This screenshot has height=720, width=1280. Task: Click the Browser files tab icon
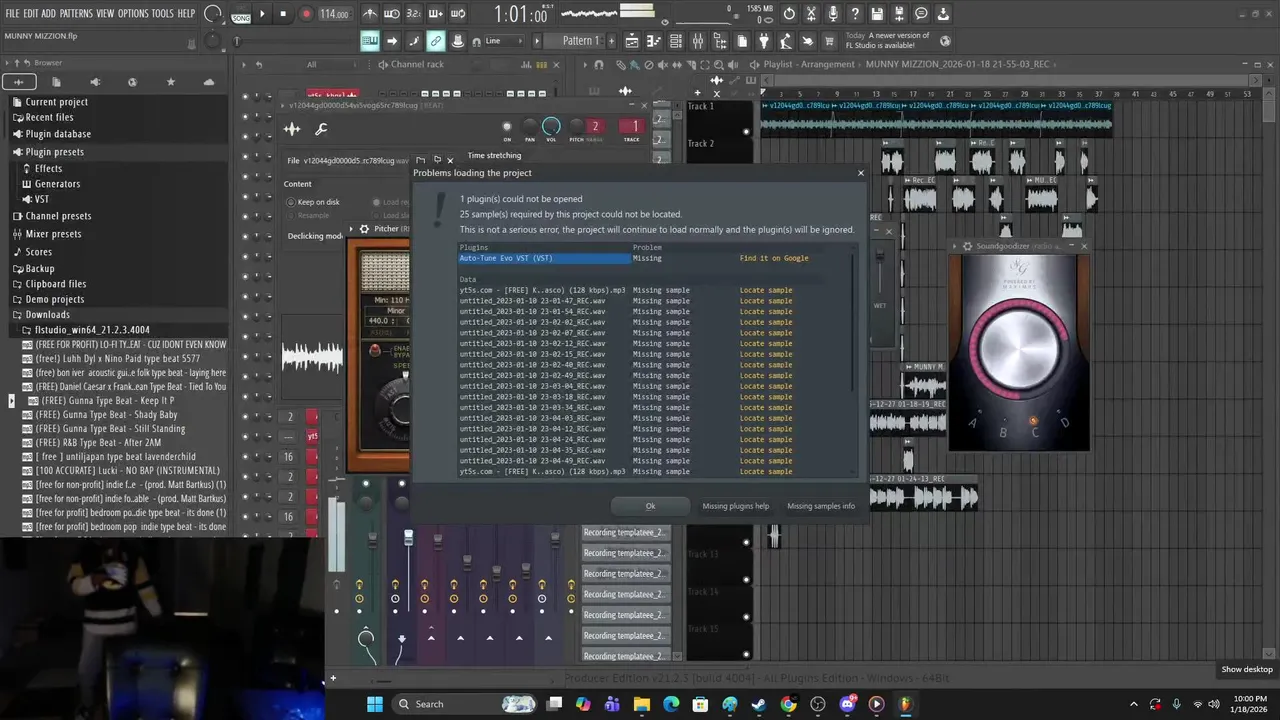[56, 82]
